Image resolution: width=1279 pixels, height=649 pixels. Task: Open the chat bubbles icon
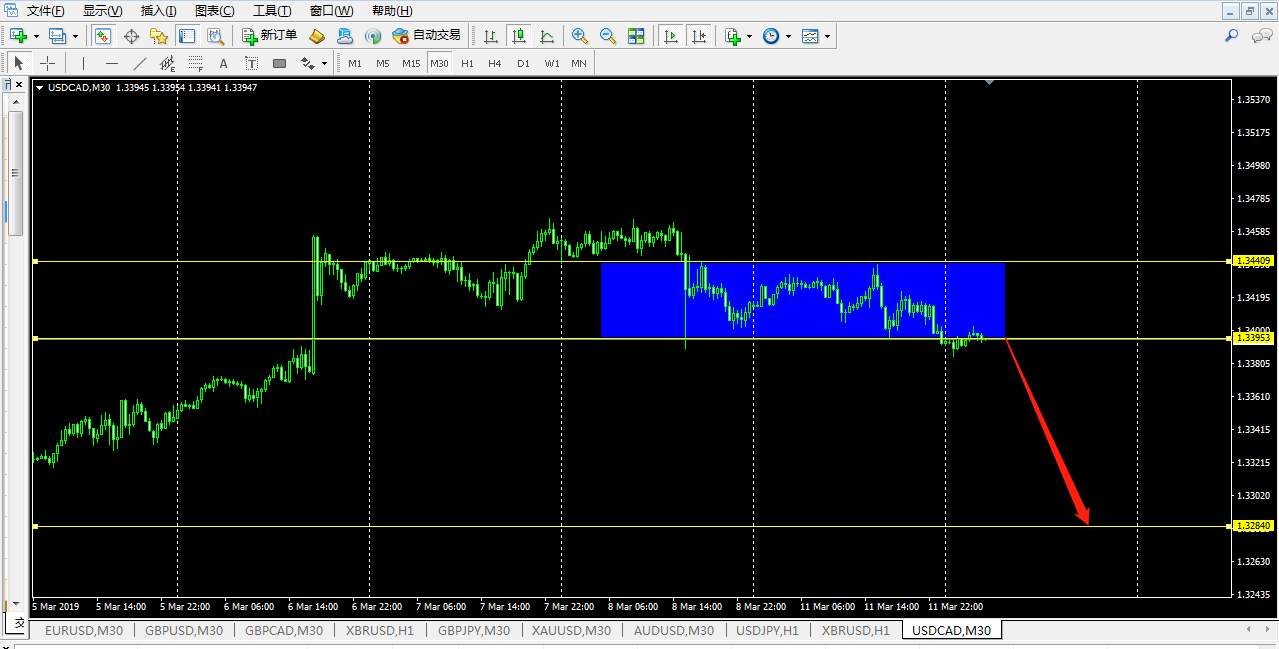coord(1262,36)
